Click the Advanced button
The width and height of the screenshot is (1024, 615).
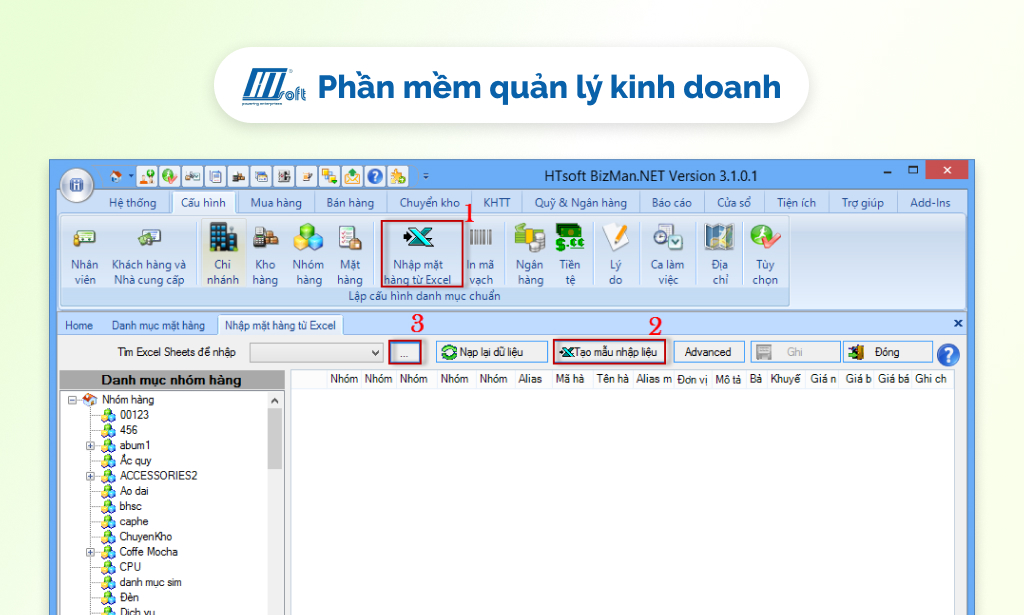709,353
